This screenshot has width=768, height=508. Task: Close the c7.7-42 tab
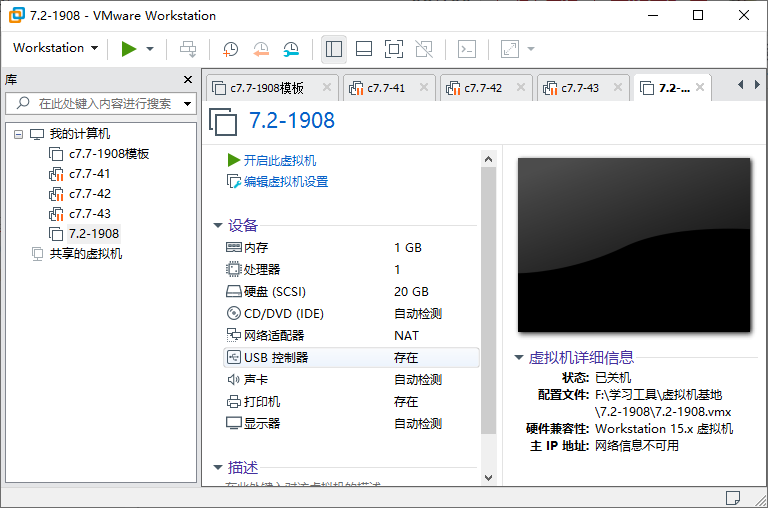click(x=521, y=87)
